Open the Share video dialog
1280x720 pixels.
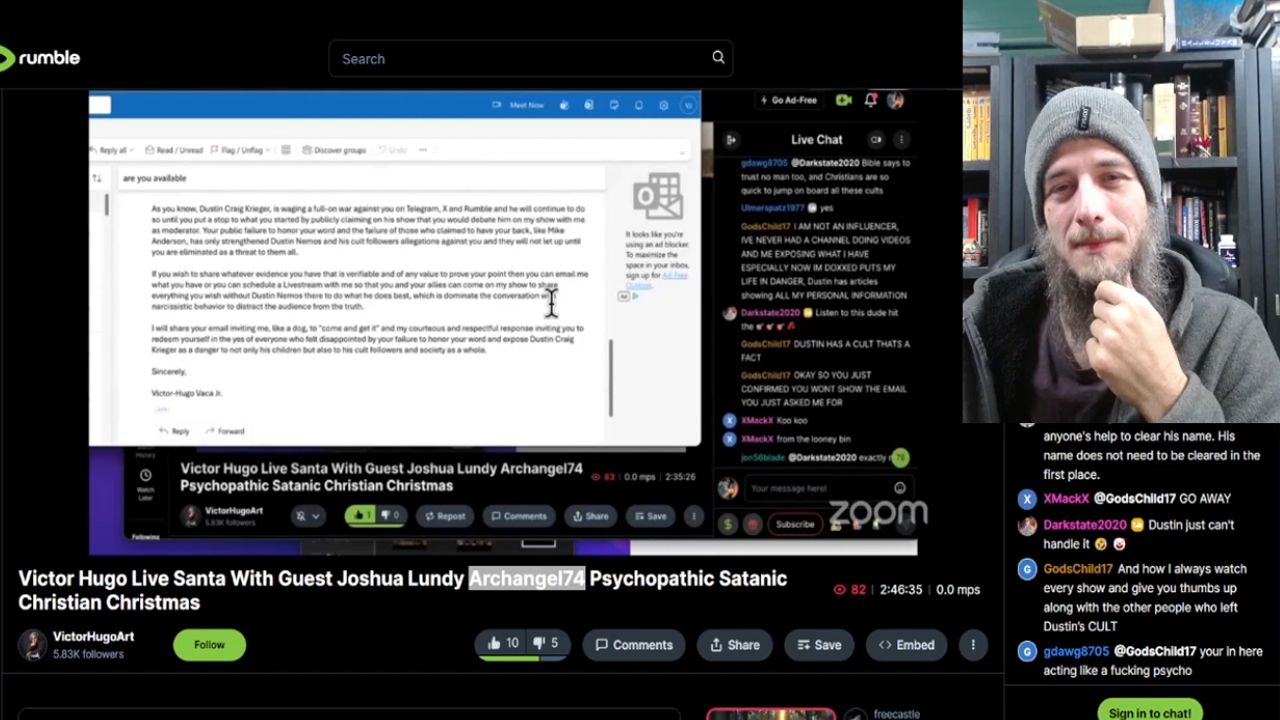(x=734, y=645)
